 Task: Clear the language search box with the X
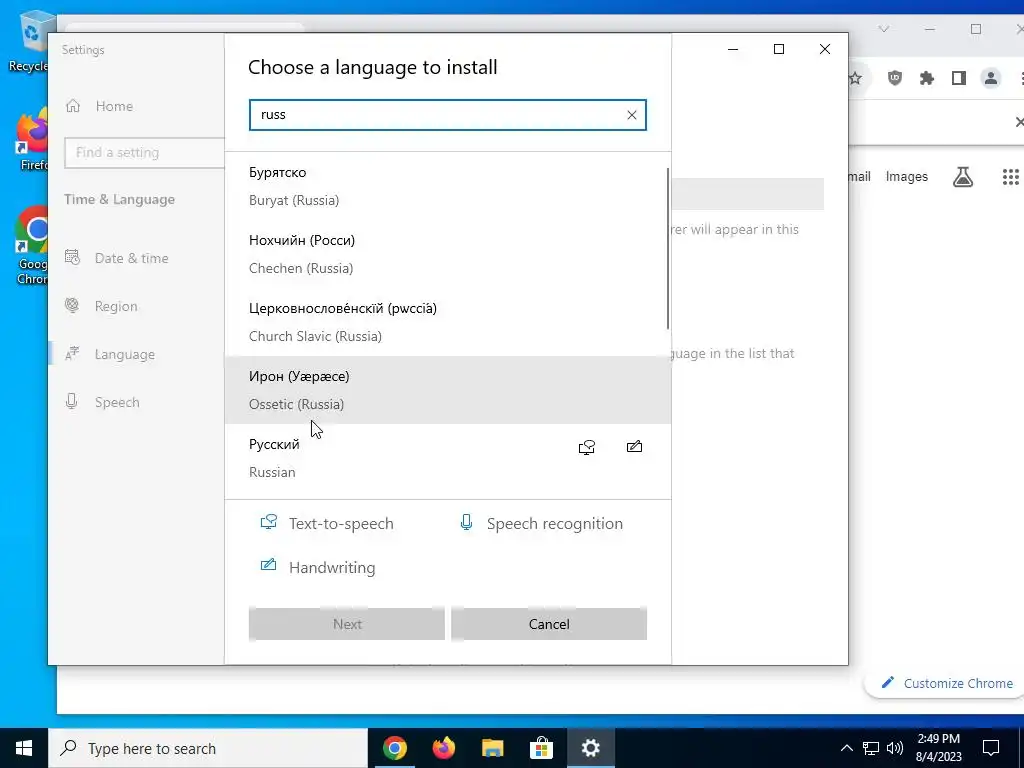click(x=632, y=115)
